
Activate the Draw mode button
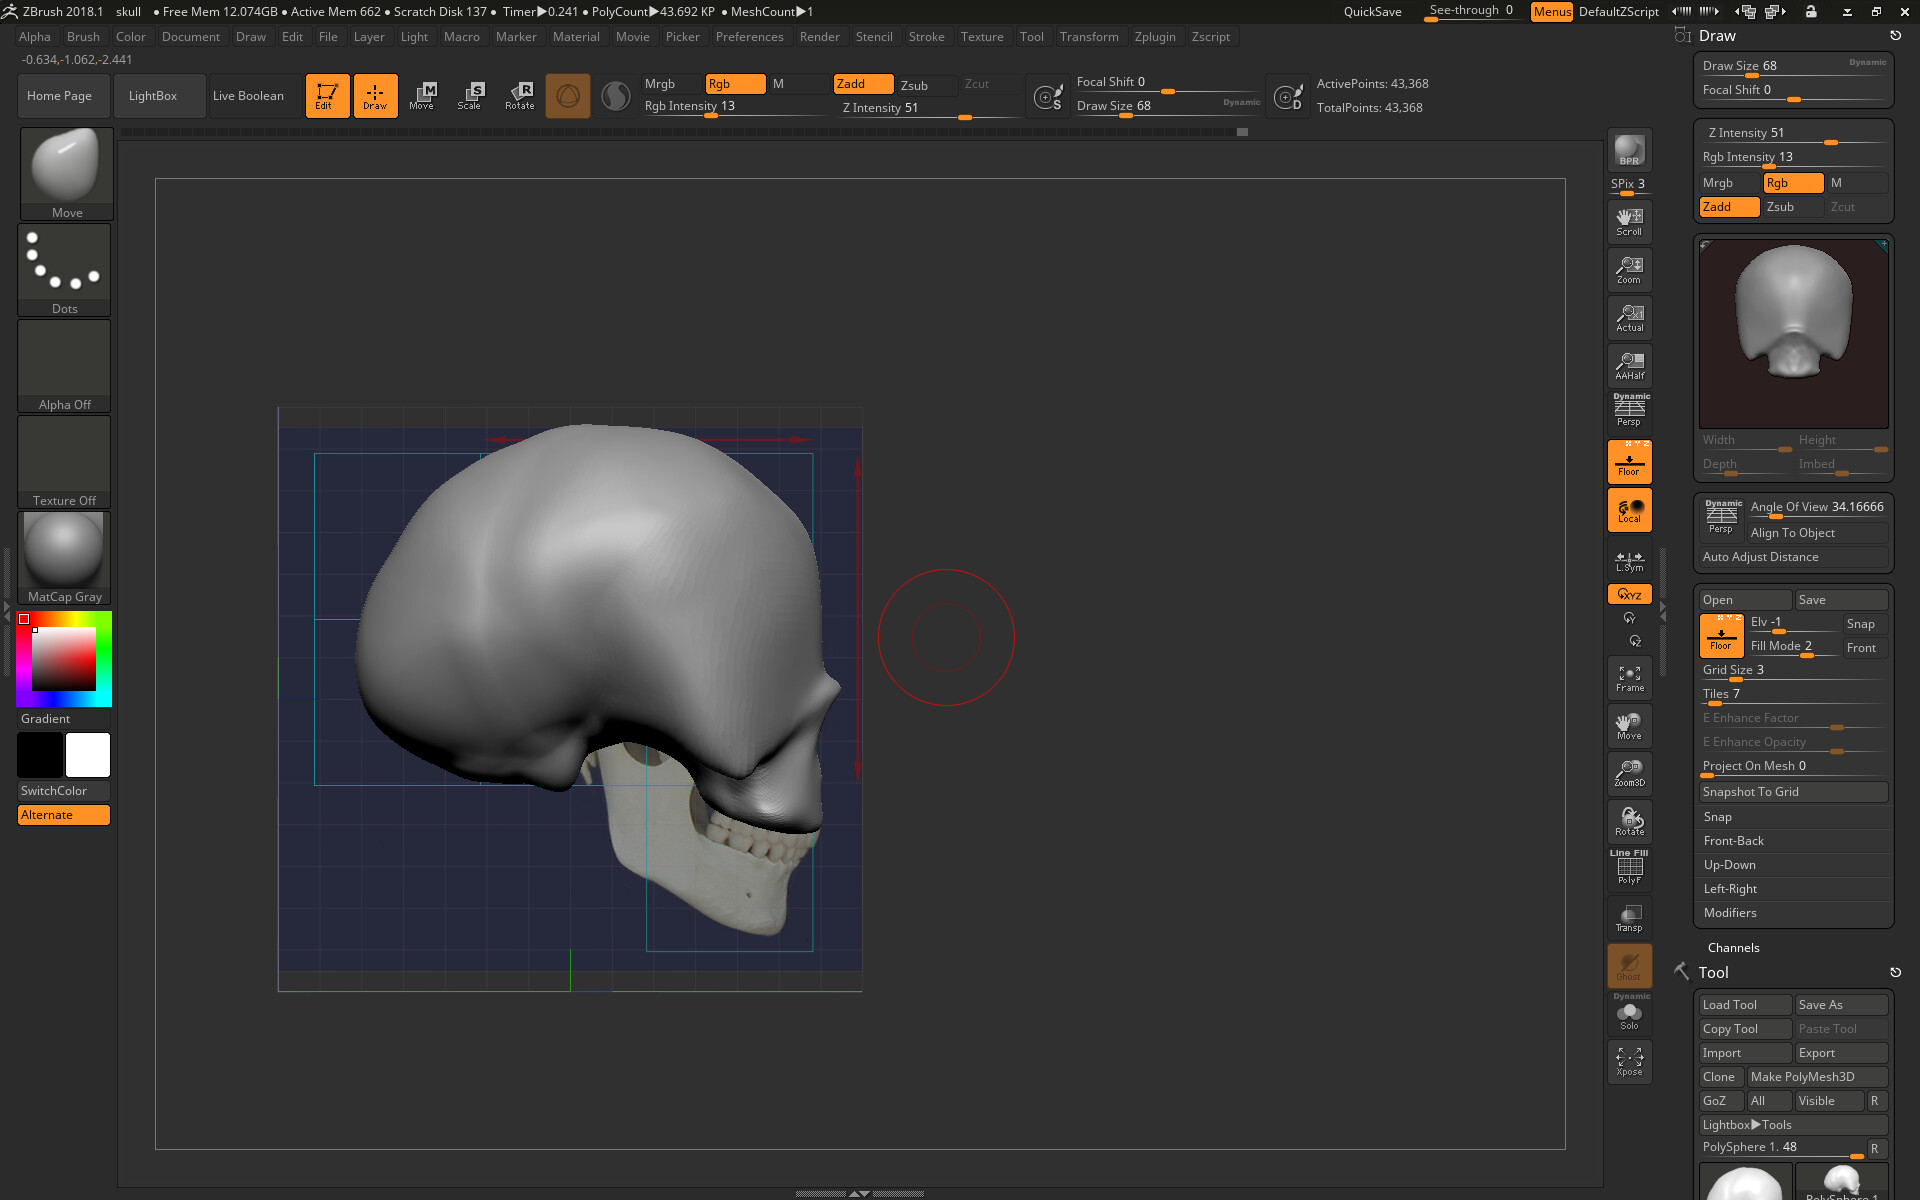(375, 96)
